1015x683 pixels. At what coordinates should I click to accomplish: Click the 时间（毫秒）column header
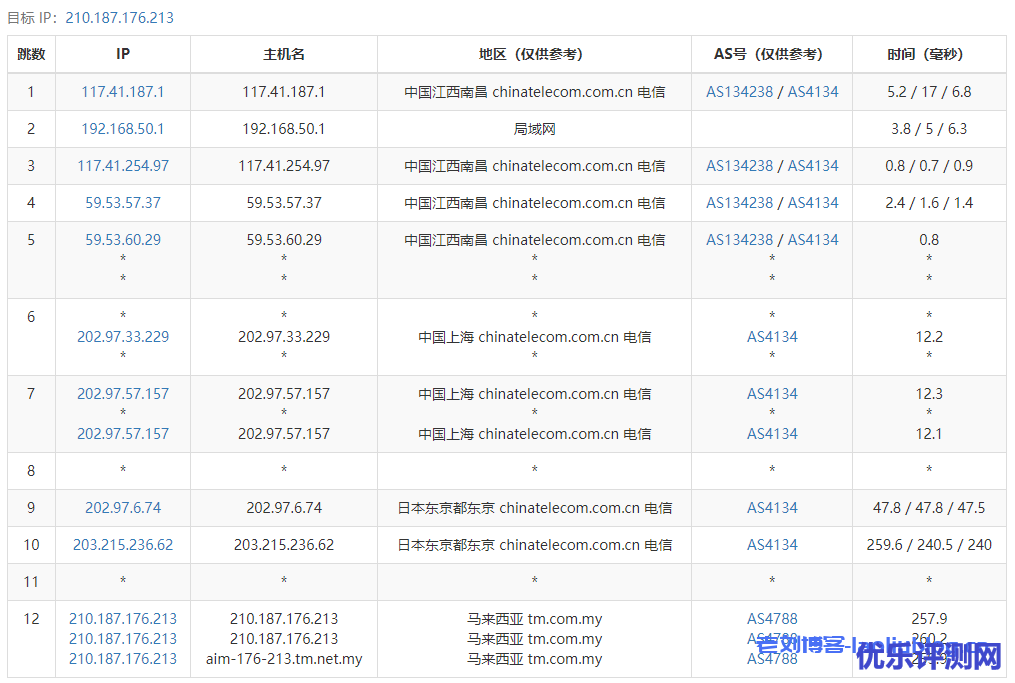click(929, 55)
